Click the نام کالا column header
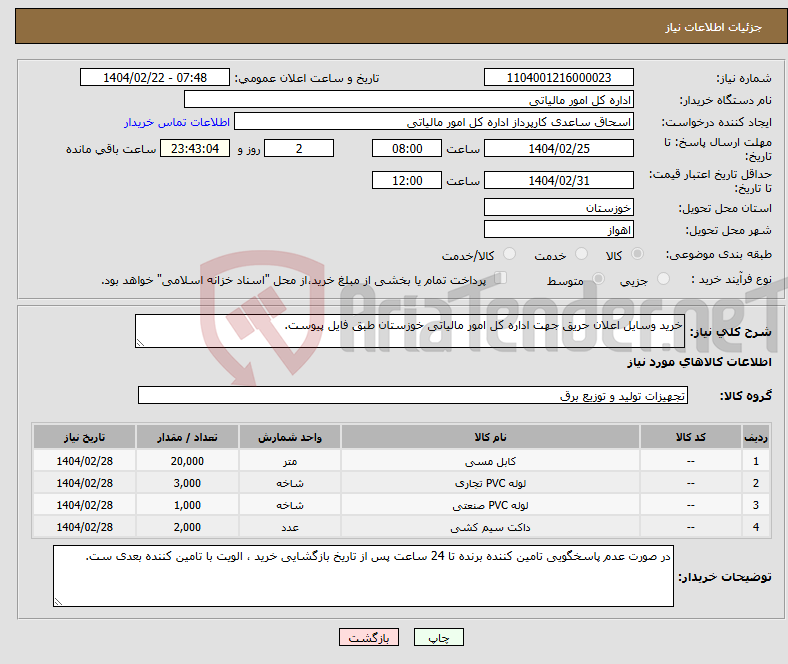The height and width of the screenshot is (664, 788). [x=490, y=437]
